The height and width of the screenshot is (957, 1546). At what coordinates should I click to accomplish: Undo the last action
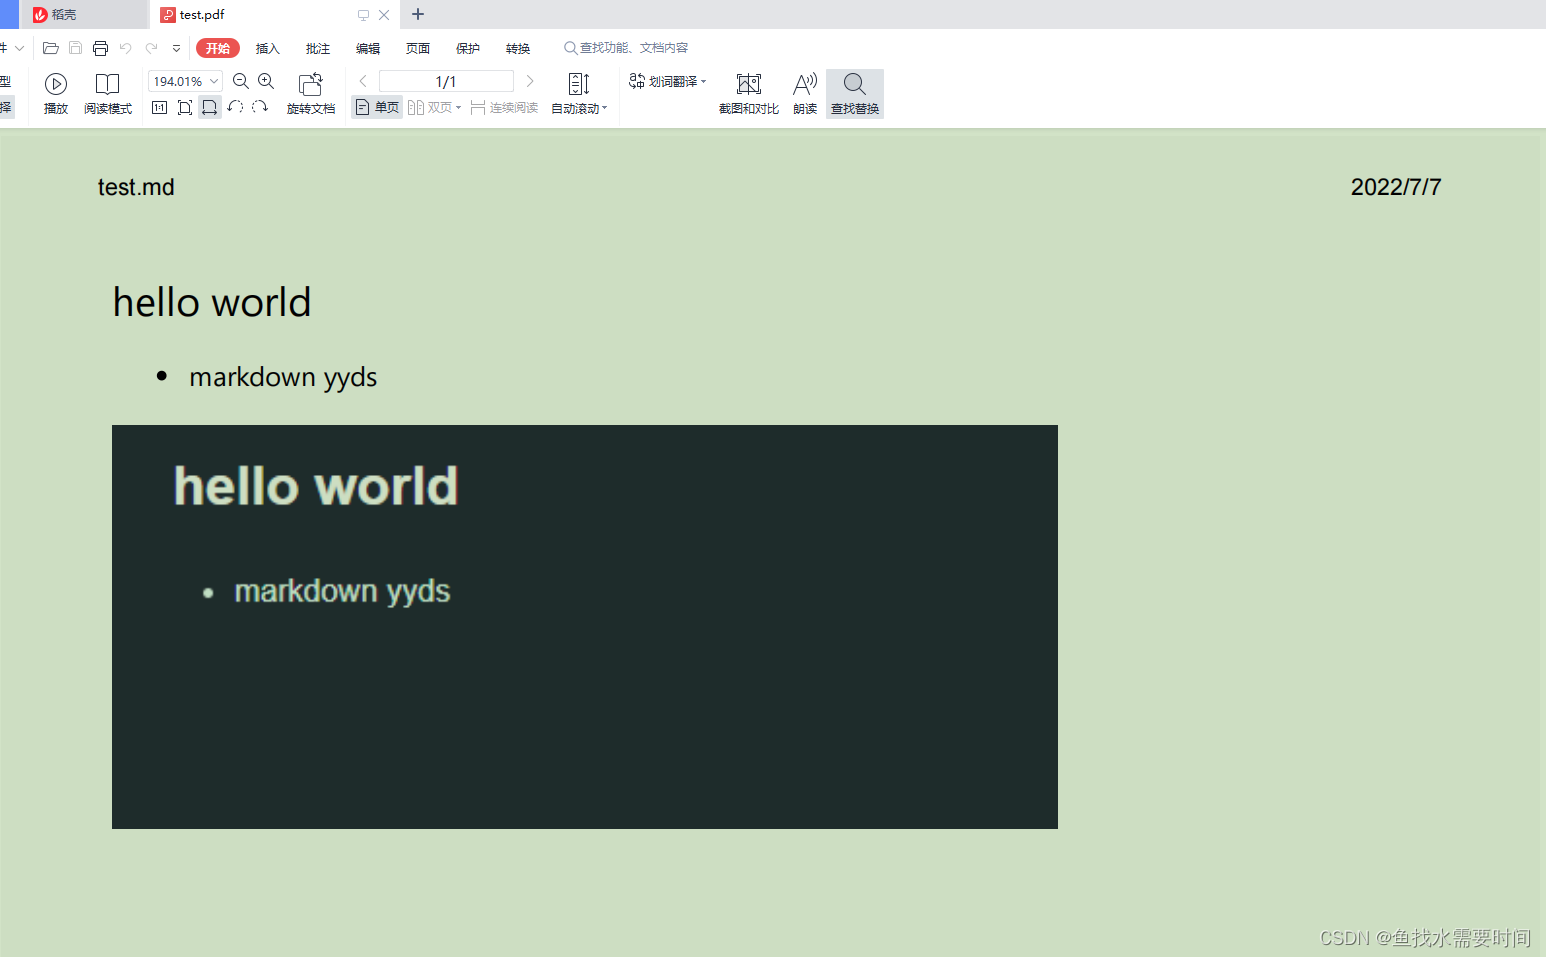tap(126, 48)
